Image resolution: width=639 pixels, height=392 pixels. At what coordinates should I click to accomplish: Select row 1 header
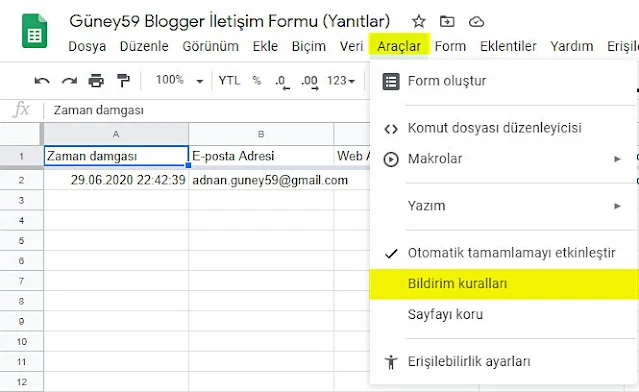point(21,156)
